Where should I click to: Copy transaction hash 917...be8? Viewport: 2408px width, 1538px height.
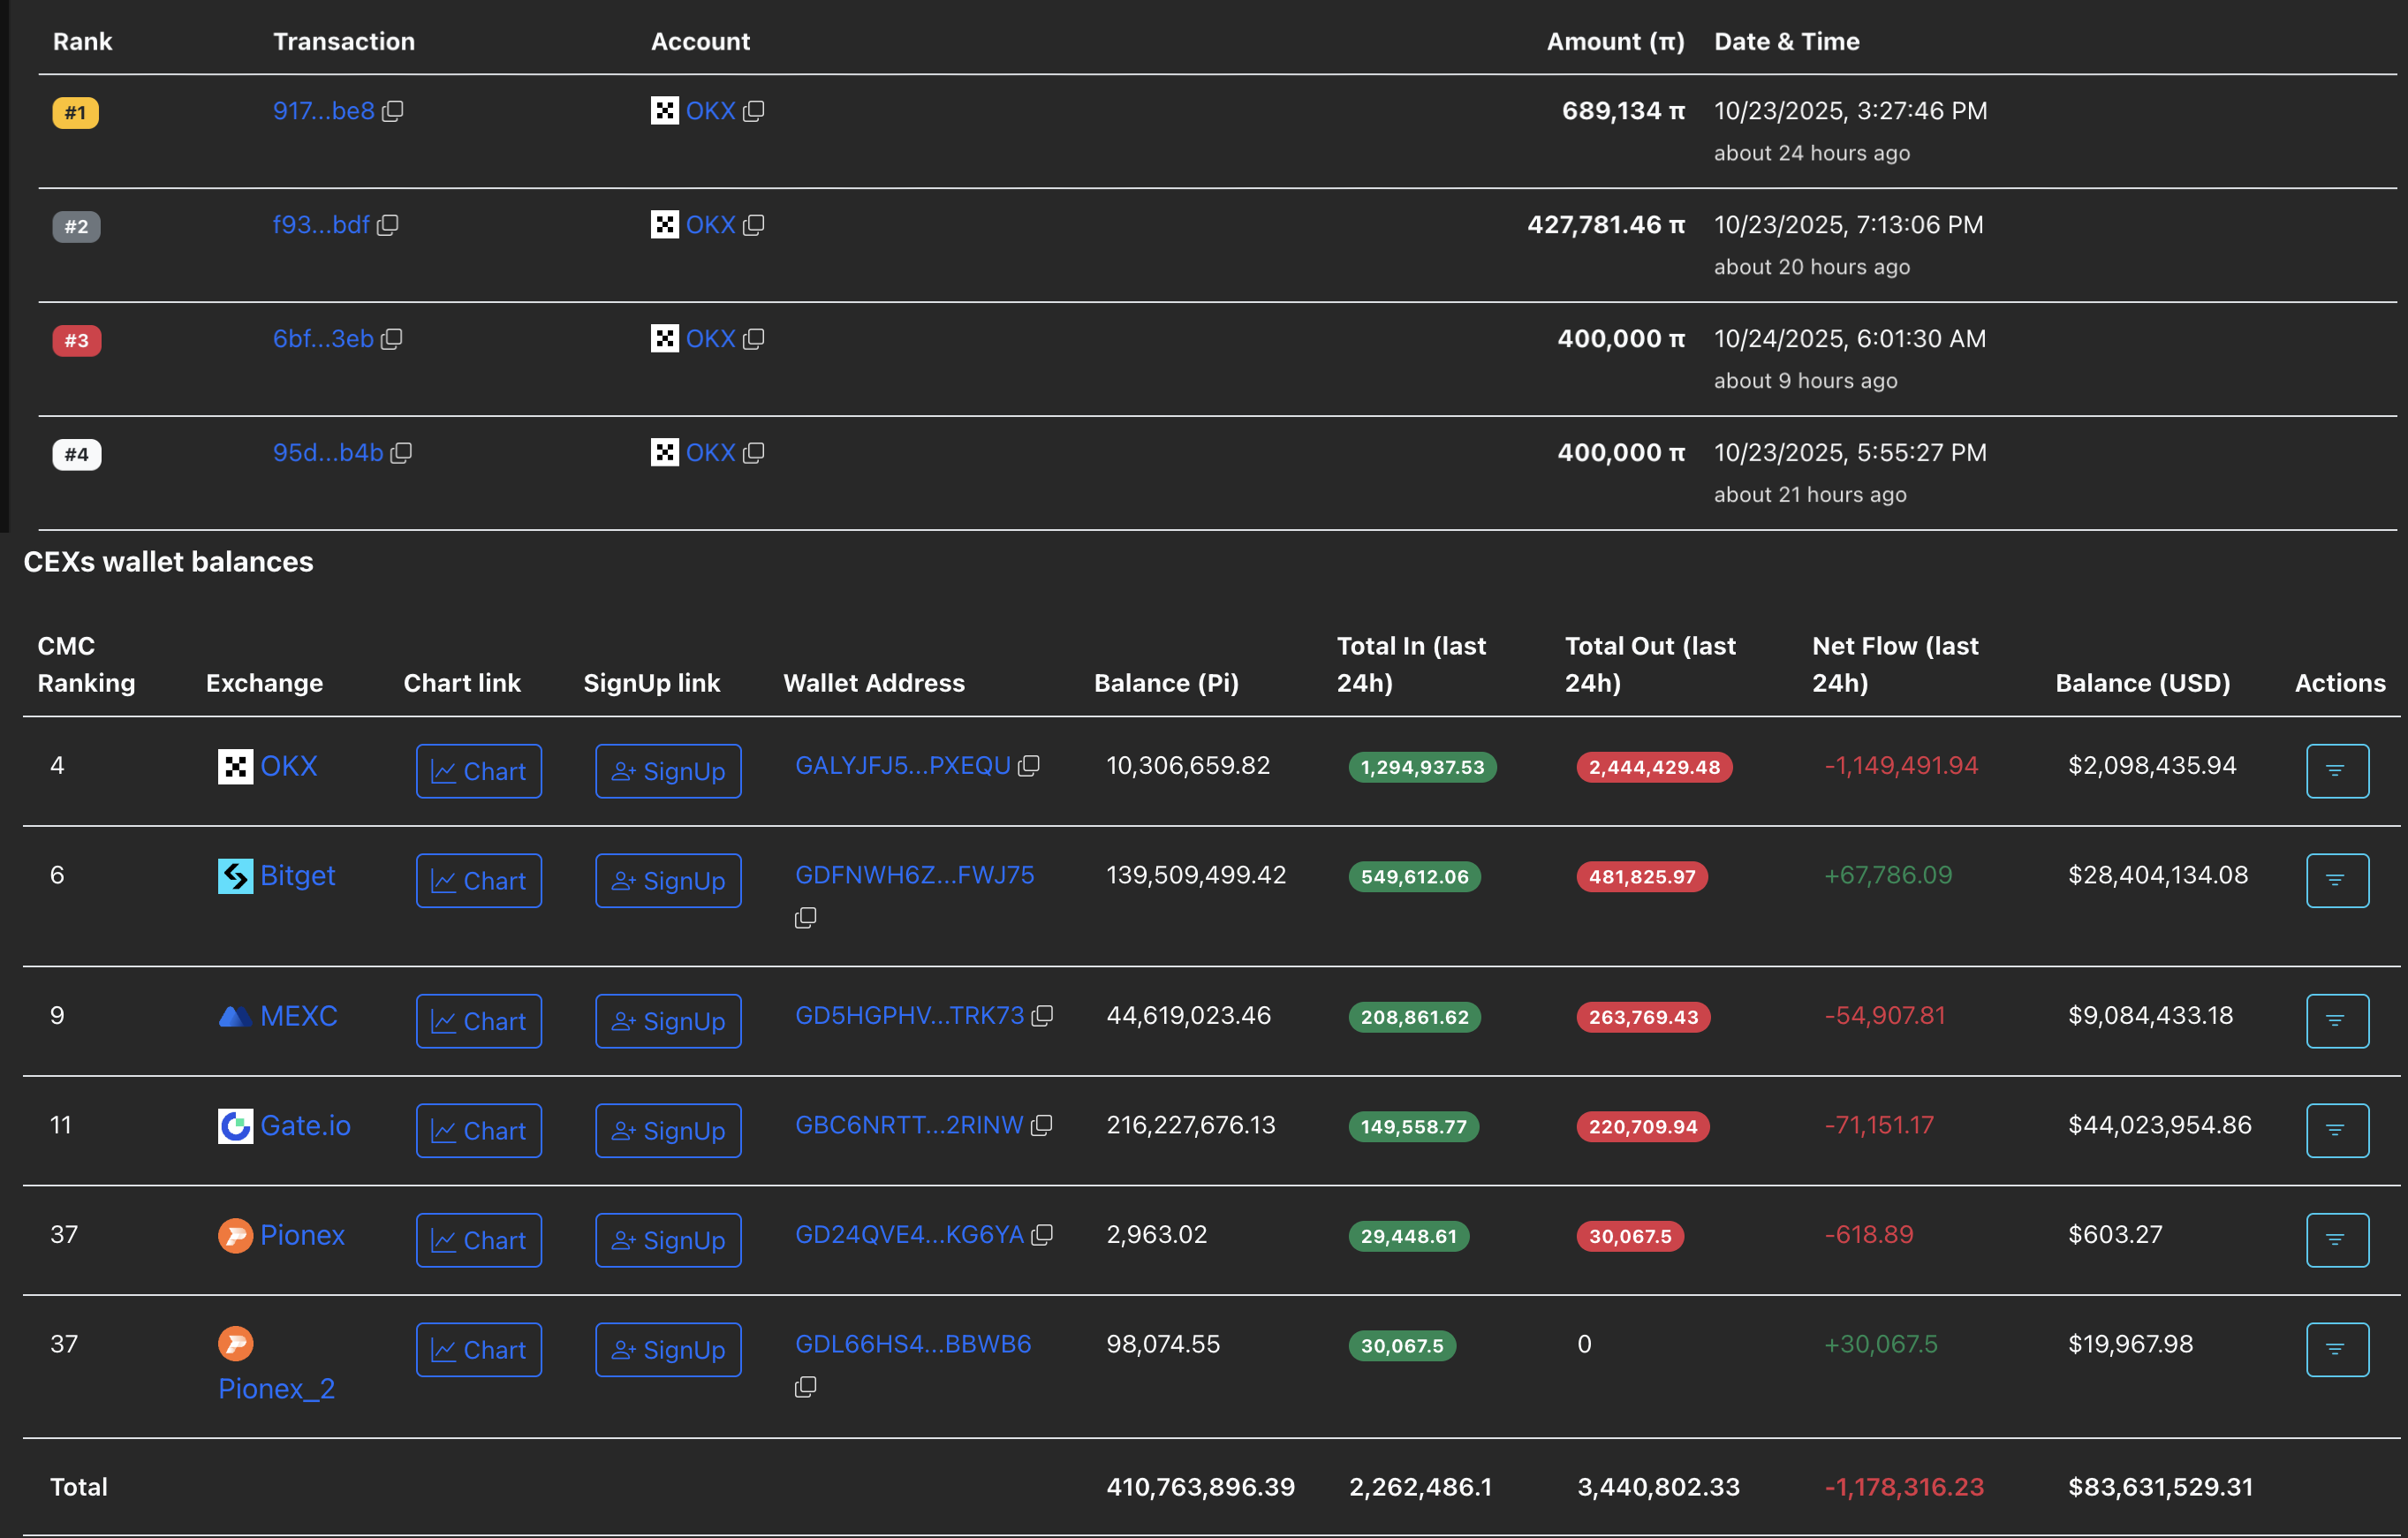pos(393,111)
